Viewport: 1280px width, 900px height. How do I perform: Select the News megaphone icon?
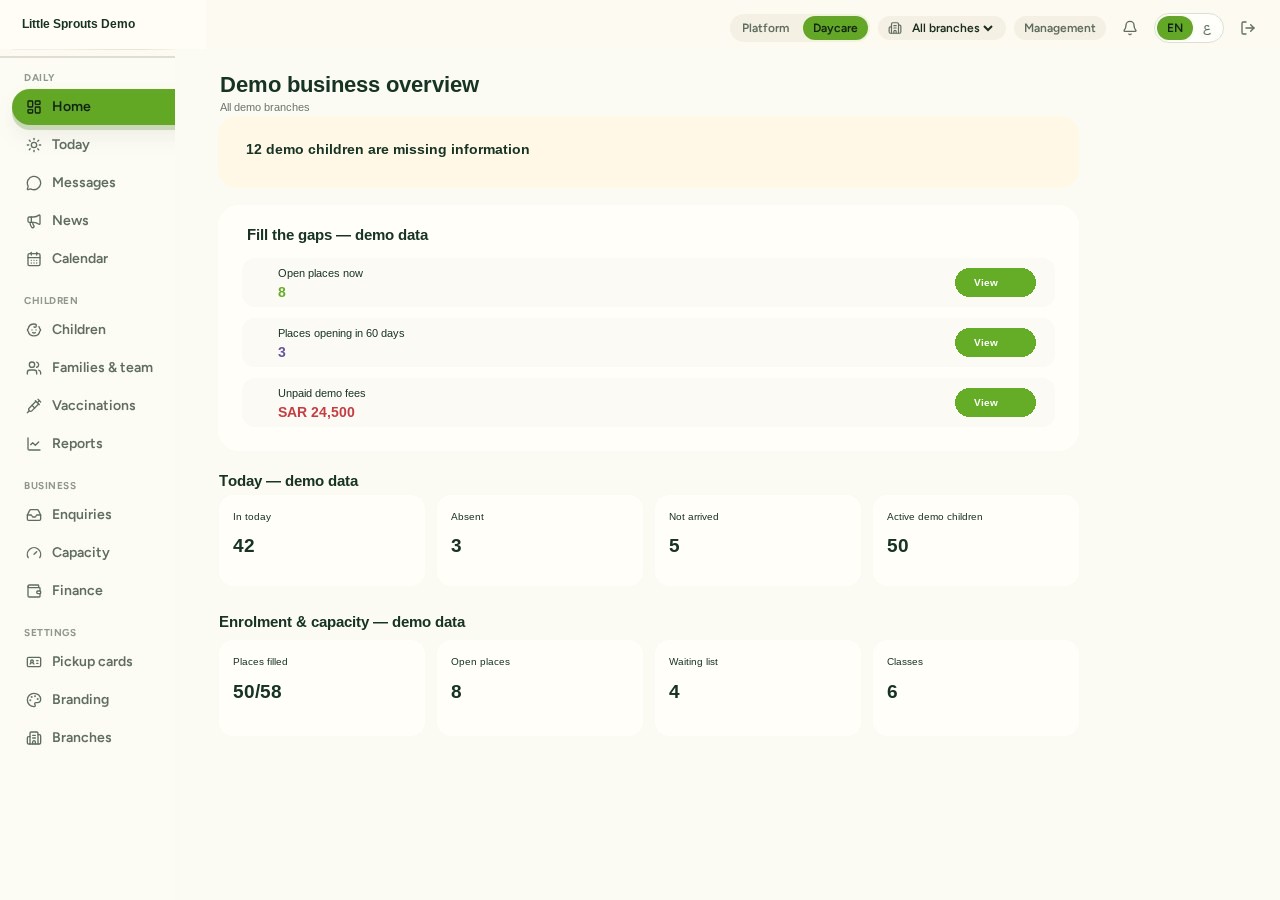point(34,221)
